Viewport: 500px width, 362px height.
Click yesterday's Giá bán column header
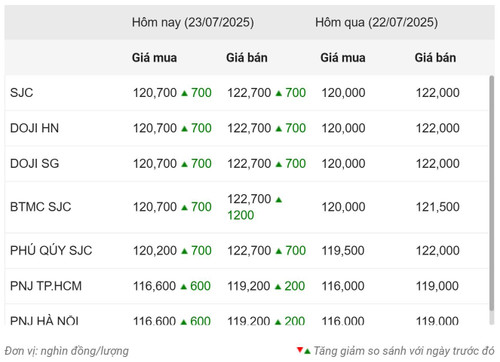pyautogui.click(x=435, y=58)
